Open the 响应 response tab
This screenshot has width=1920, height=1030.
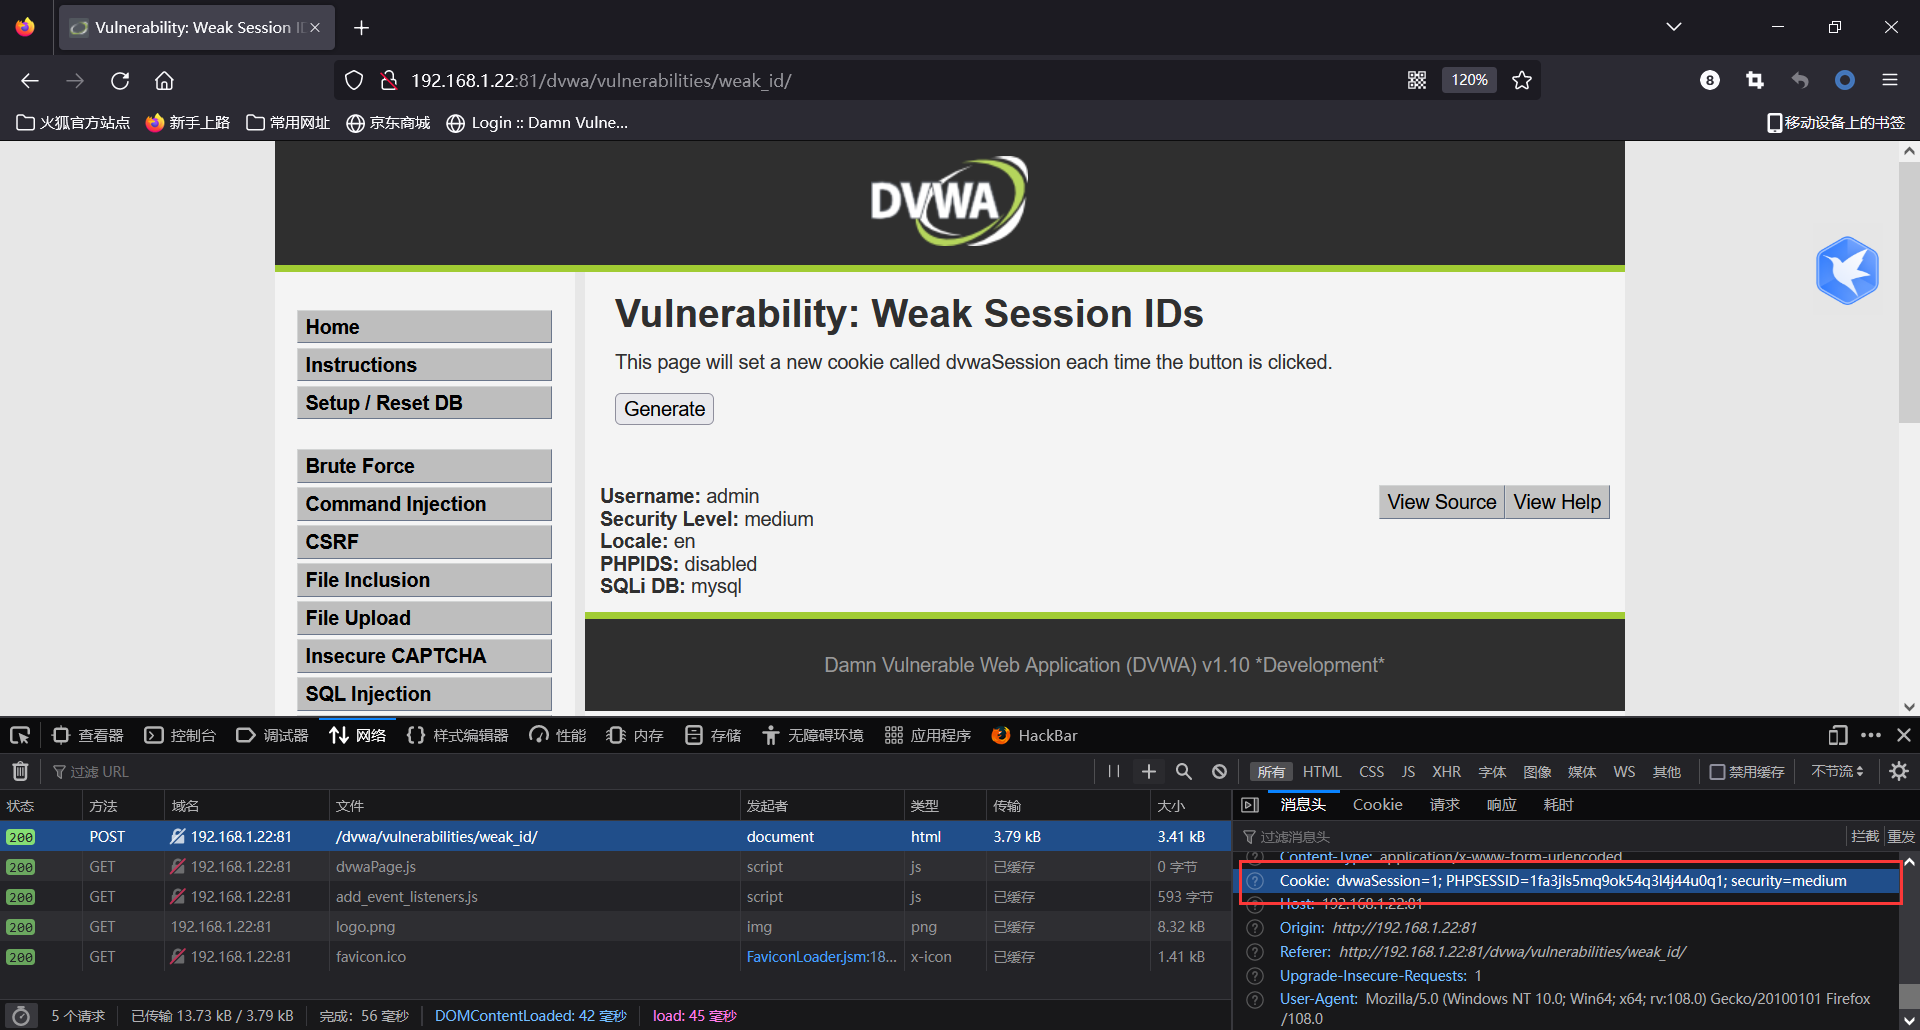[x=1501, y=805]
